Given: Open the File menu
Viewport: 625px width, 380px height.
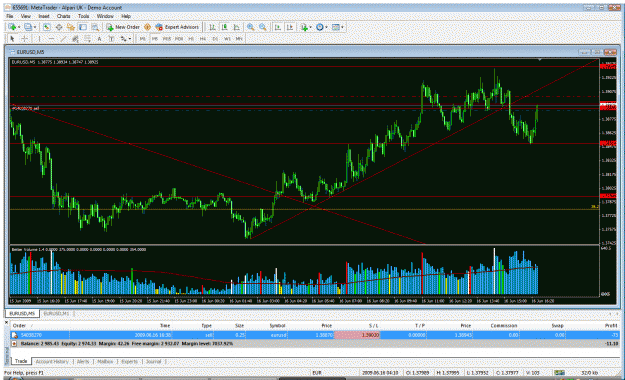Looking at the screenshot, I should click(x=10, y=16).
